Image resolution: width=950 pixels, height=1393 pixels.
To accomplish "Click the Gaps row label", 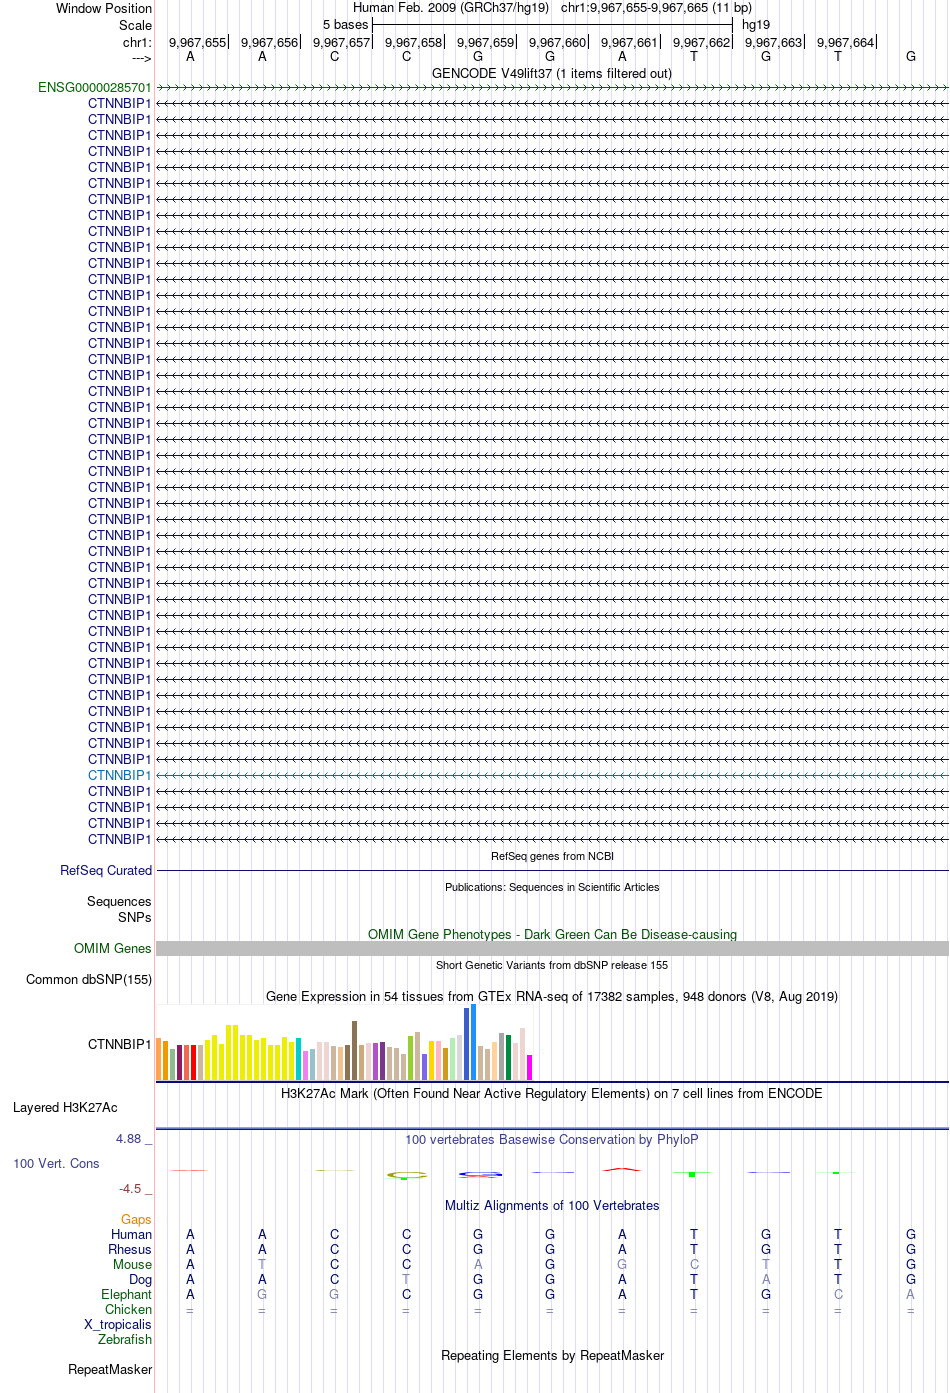I will click(136, 1219).
